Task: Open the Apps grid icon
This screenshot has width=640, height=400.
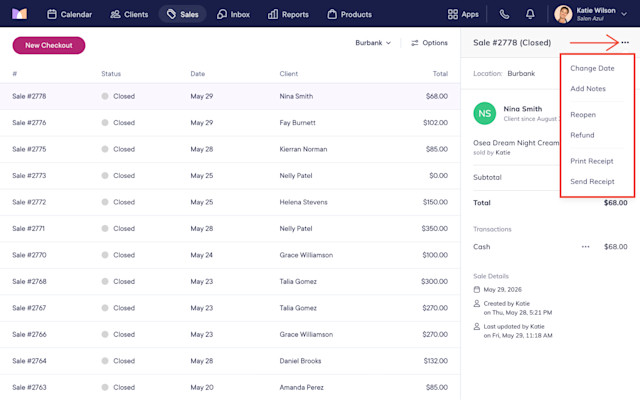Action: pos(453,14)
